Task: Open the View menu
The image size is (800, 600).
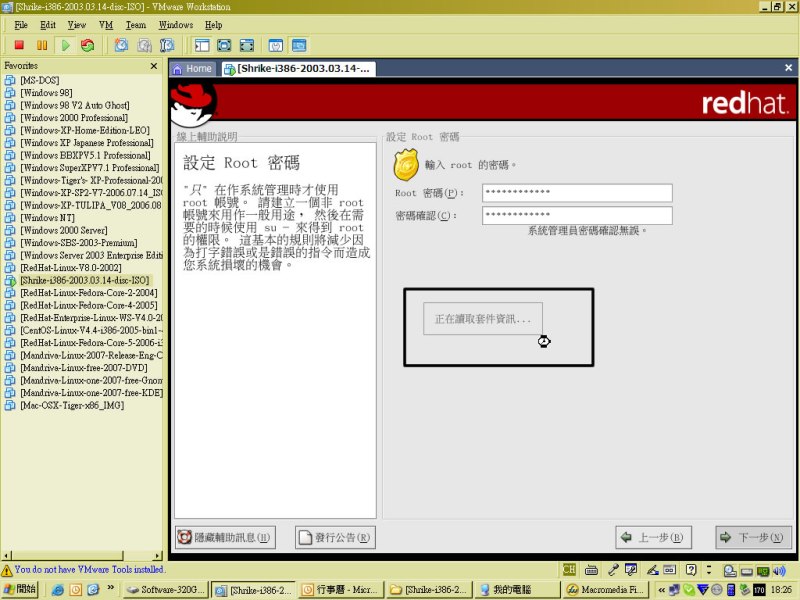Action: point(77,25)
